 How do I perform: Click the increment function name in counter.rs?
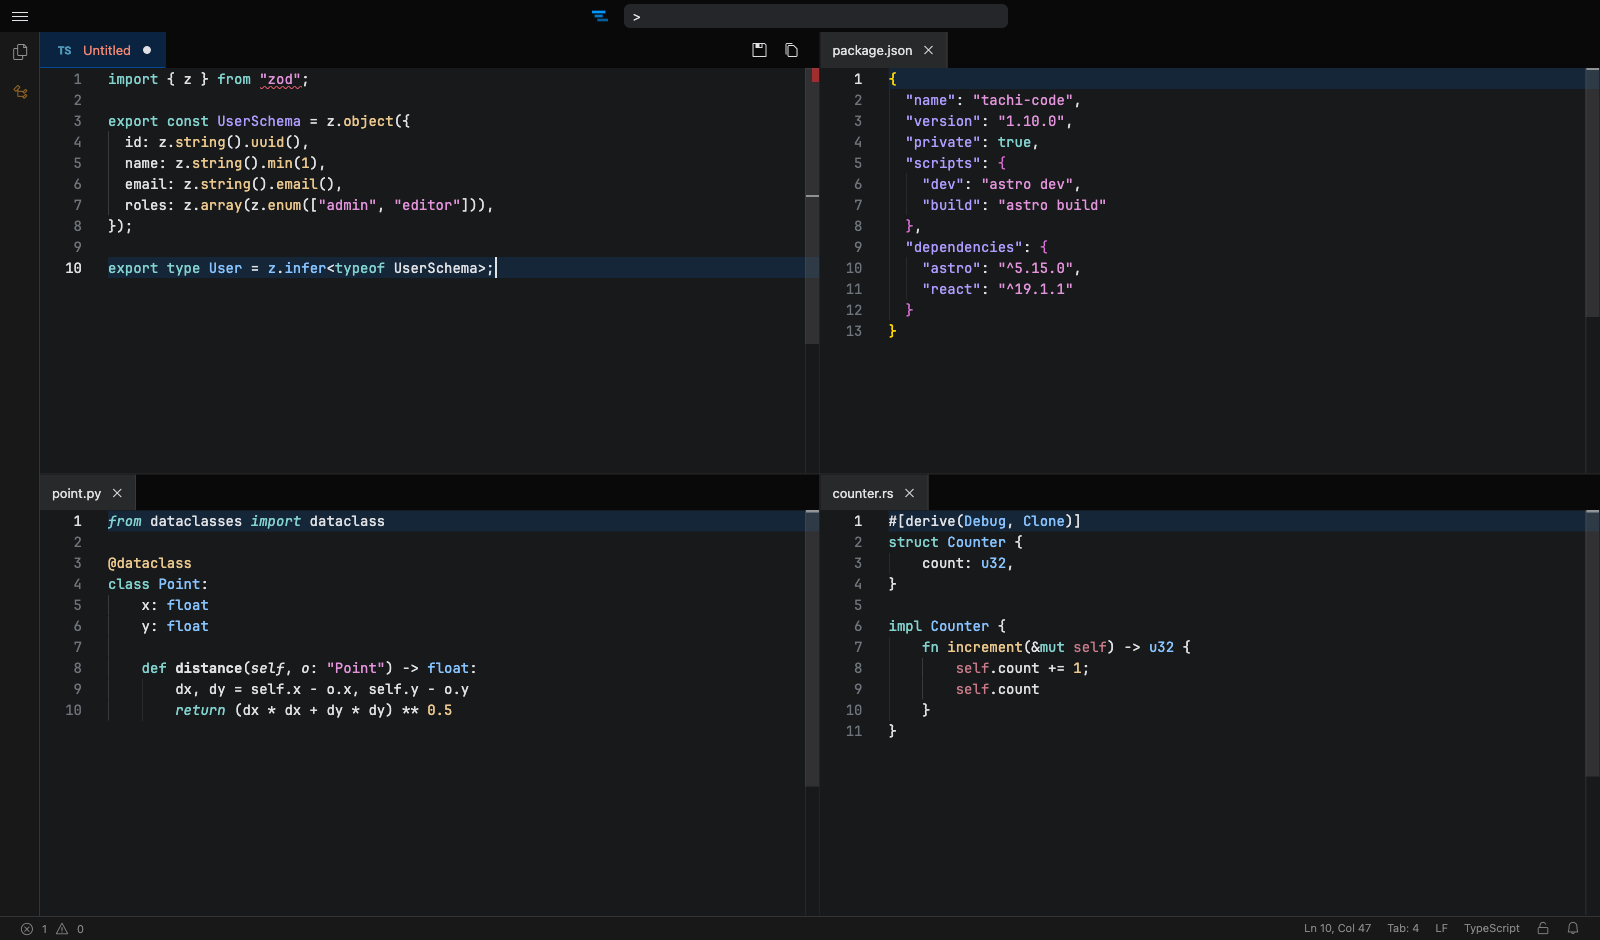(x=985, y=647)
